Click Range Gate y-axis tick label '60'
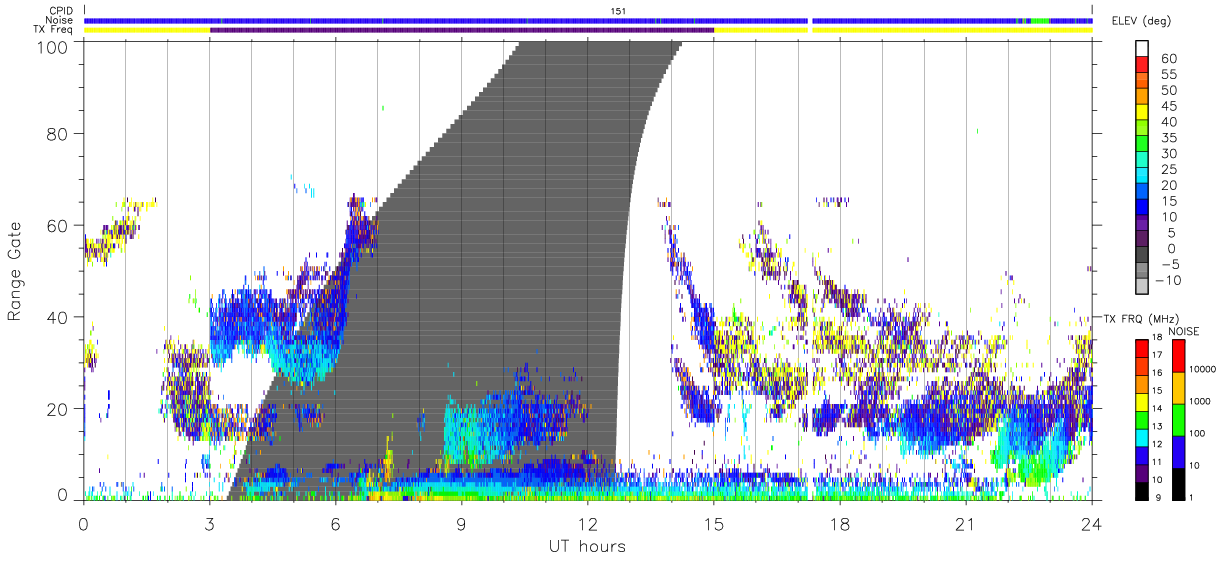The image size is (1228, 567). click(58, 225)
